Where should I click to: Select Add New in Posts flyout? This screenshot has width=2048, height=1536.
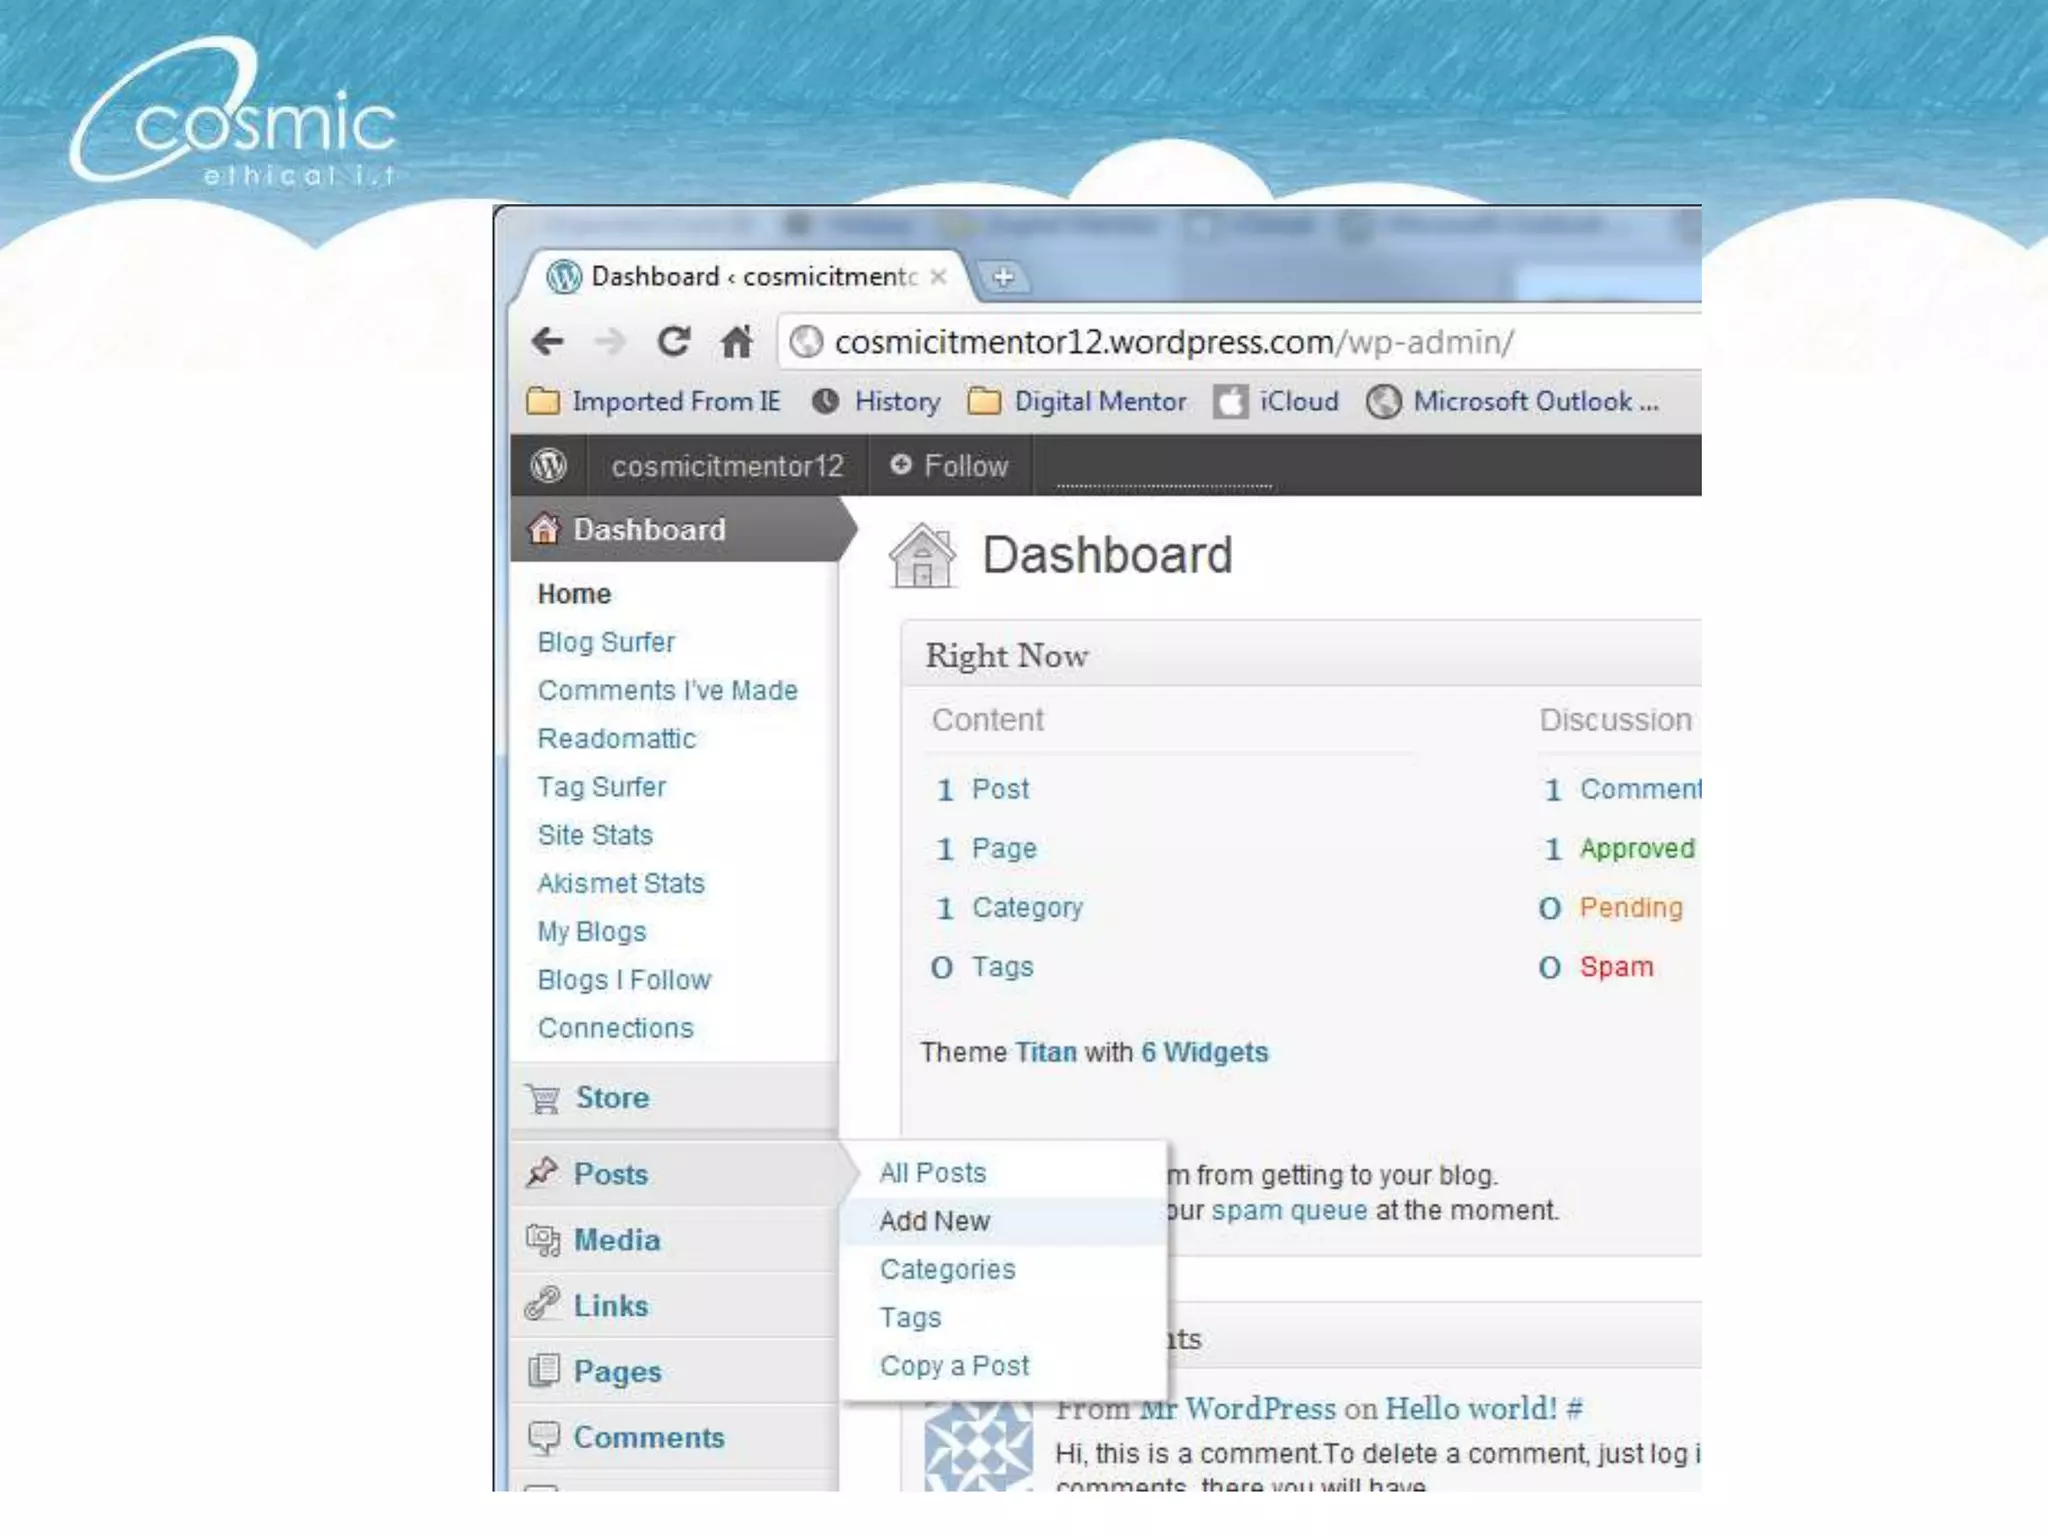coord(934,1221)
